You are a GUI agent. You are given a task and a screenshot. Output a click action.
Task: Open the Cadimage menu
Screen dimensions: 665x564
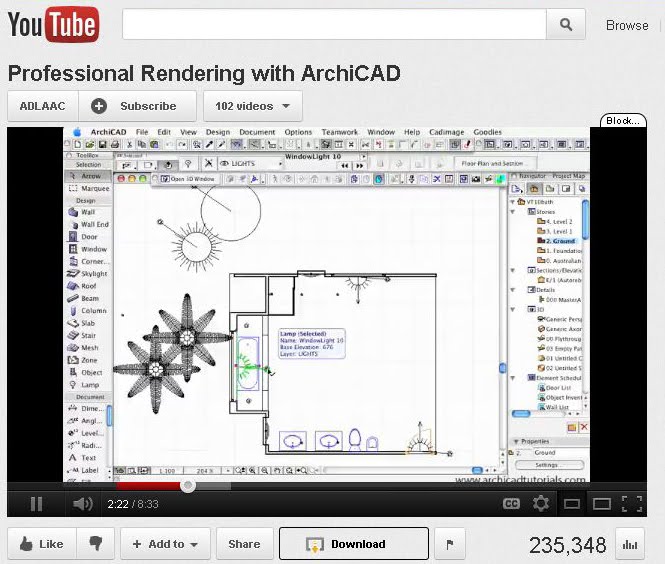point(447,132)
